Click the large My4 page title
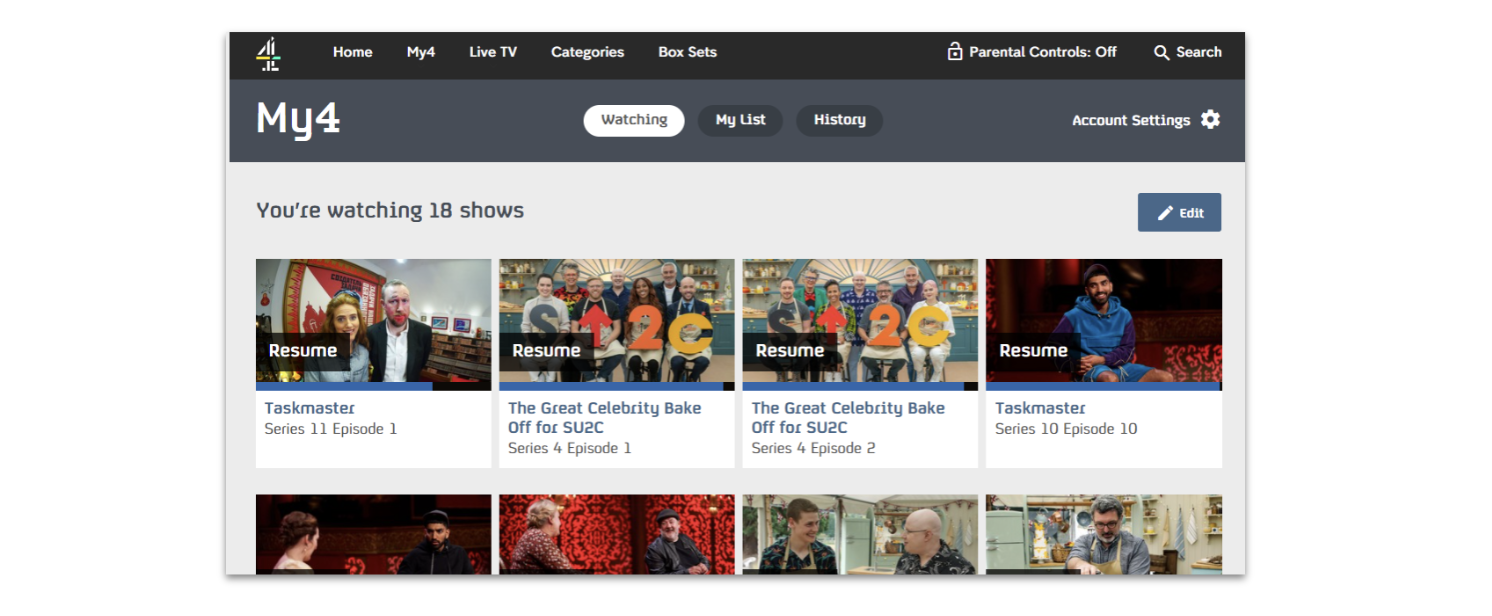Viewport: 1492px width, 616px height. coord(298,119)
